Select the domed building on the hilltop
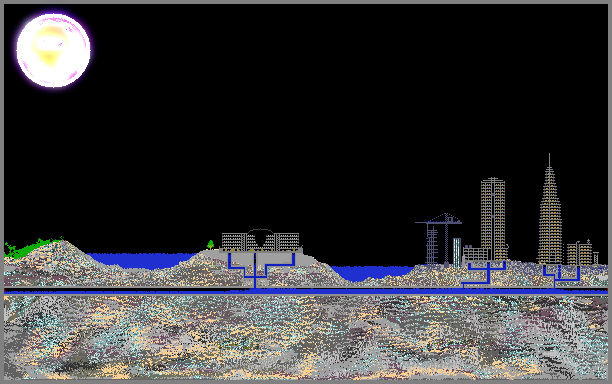The height and width of the screenshot is (384, 612). tap(260, 239)
